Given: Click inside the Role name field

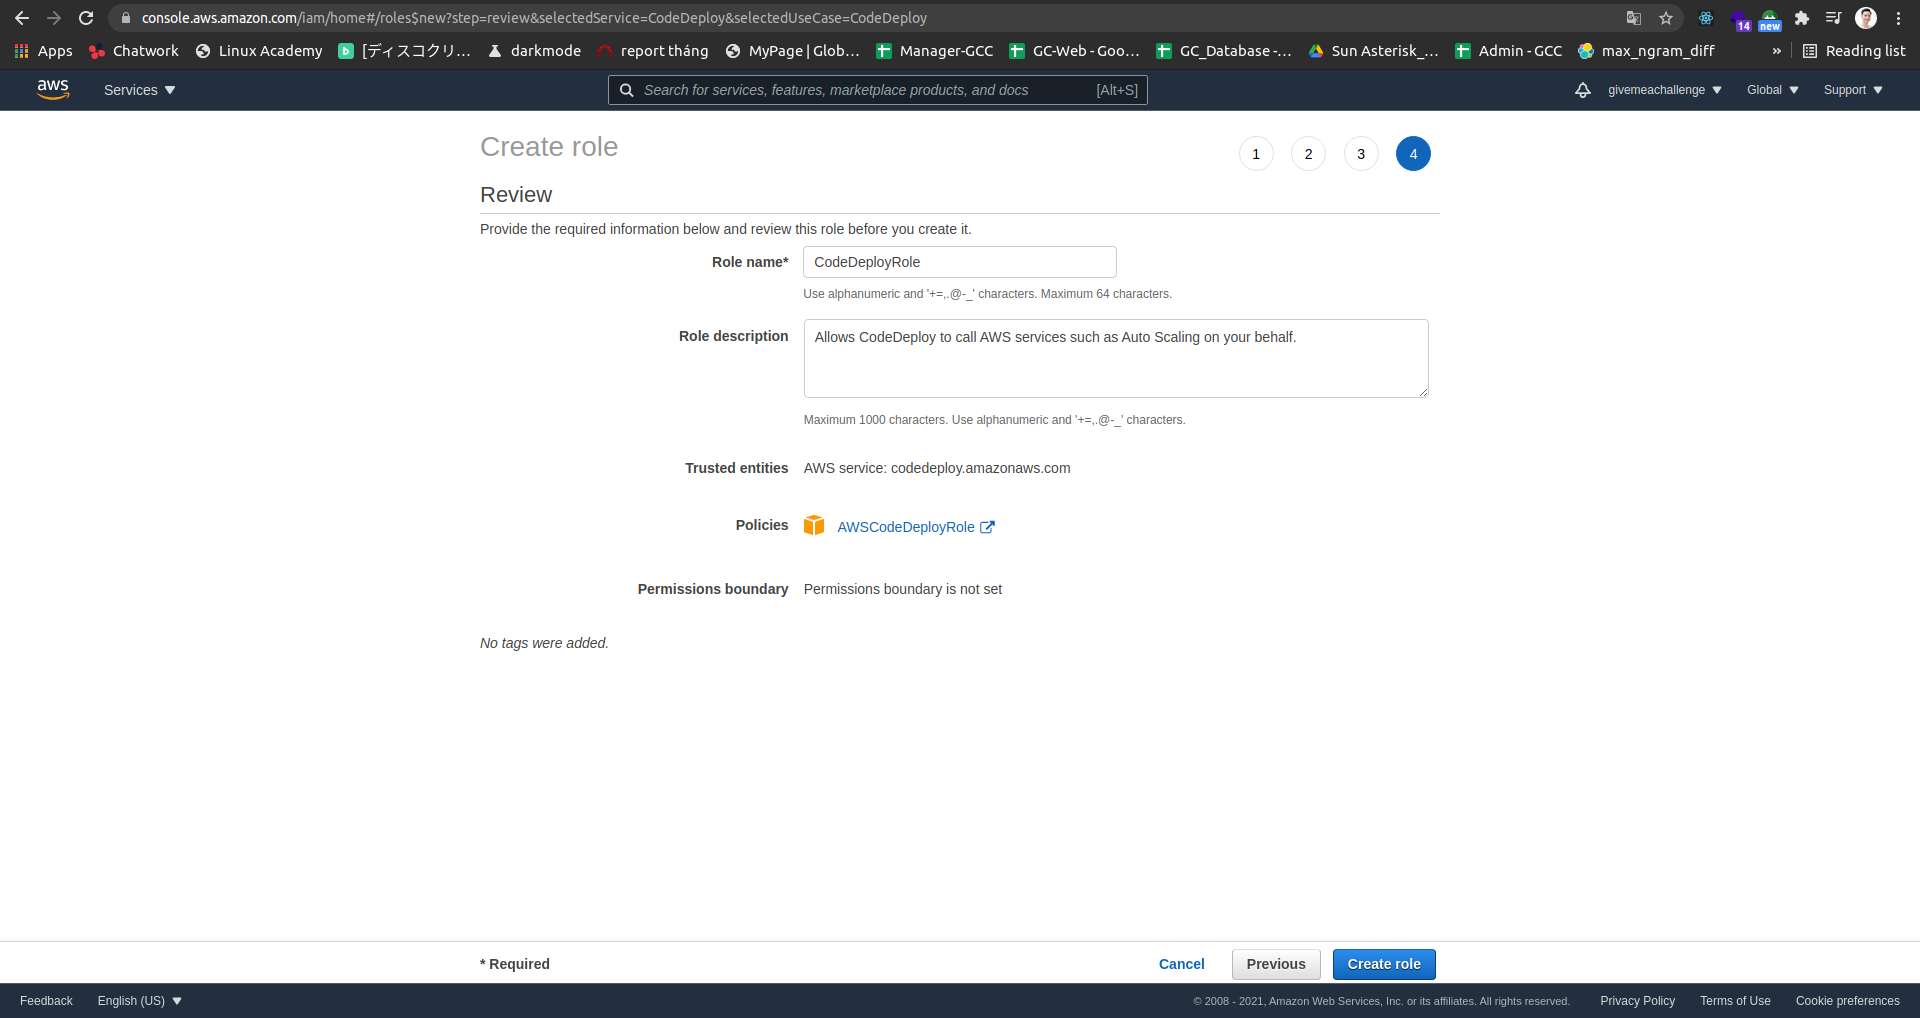Looking at the screenshot, I should pos(959,262).
